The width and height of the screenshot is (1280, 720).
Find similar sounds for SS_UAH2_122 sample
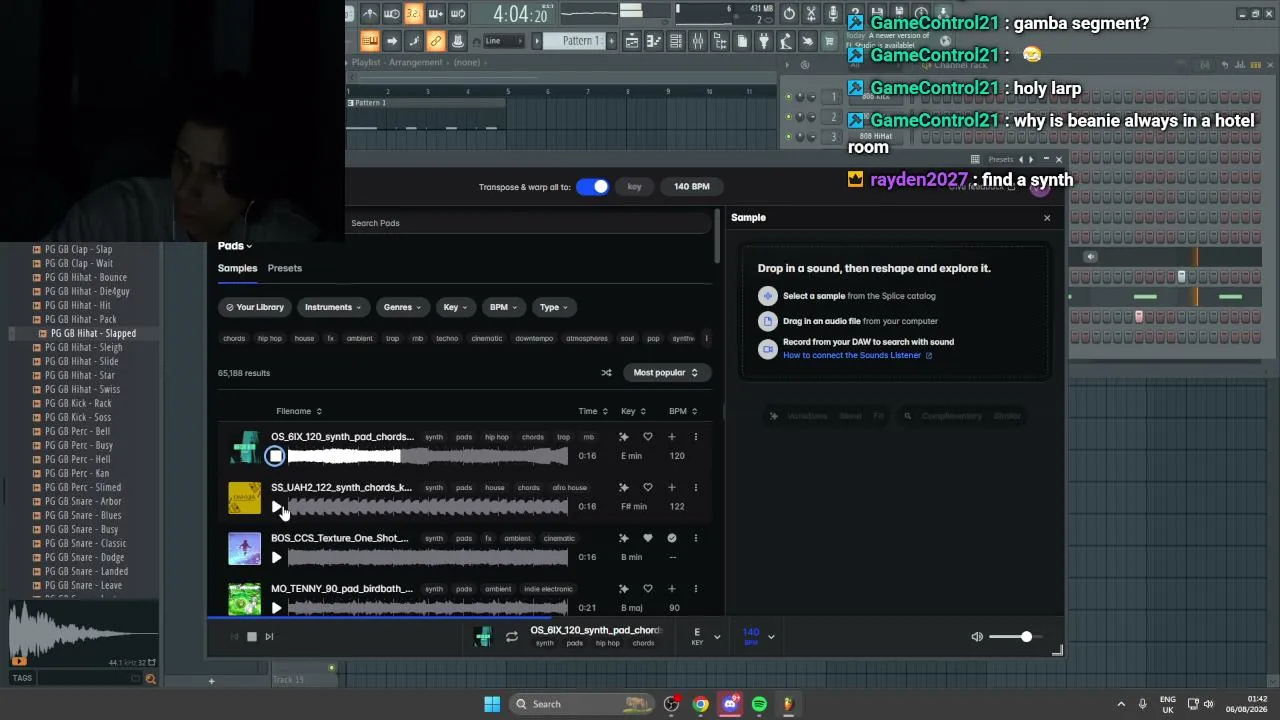pyautogui.click(x=624, y=488)
